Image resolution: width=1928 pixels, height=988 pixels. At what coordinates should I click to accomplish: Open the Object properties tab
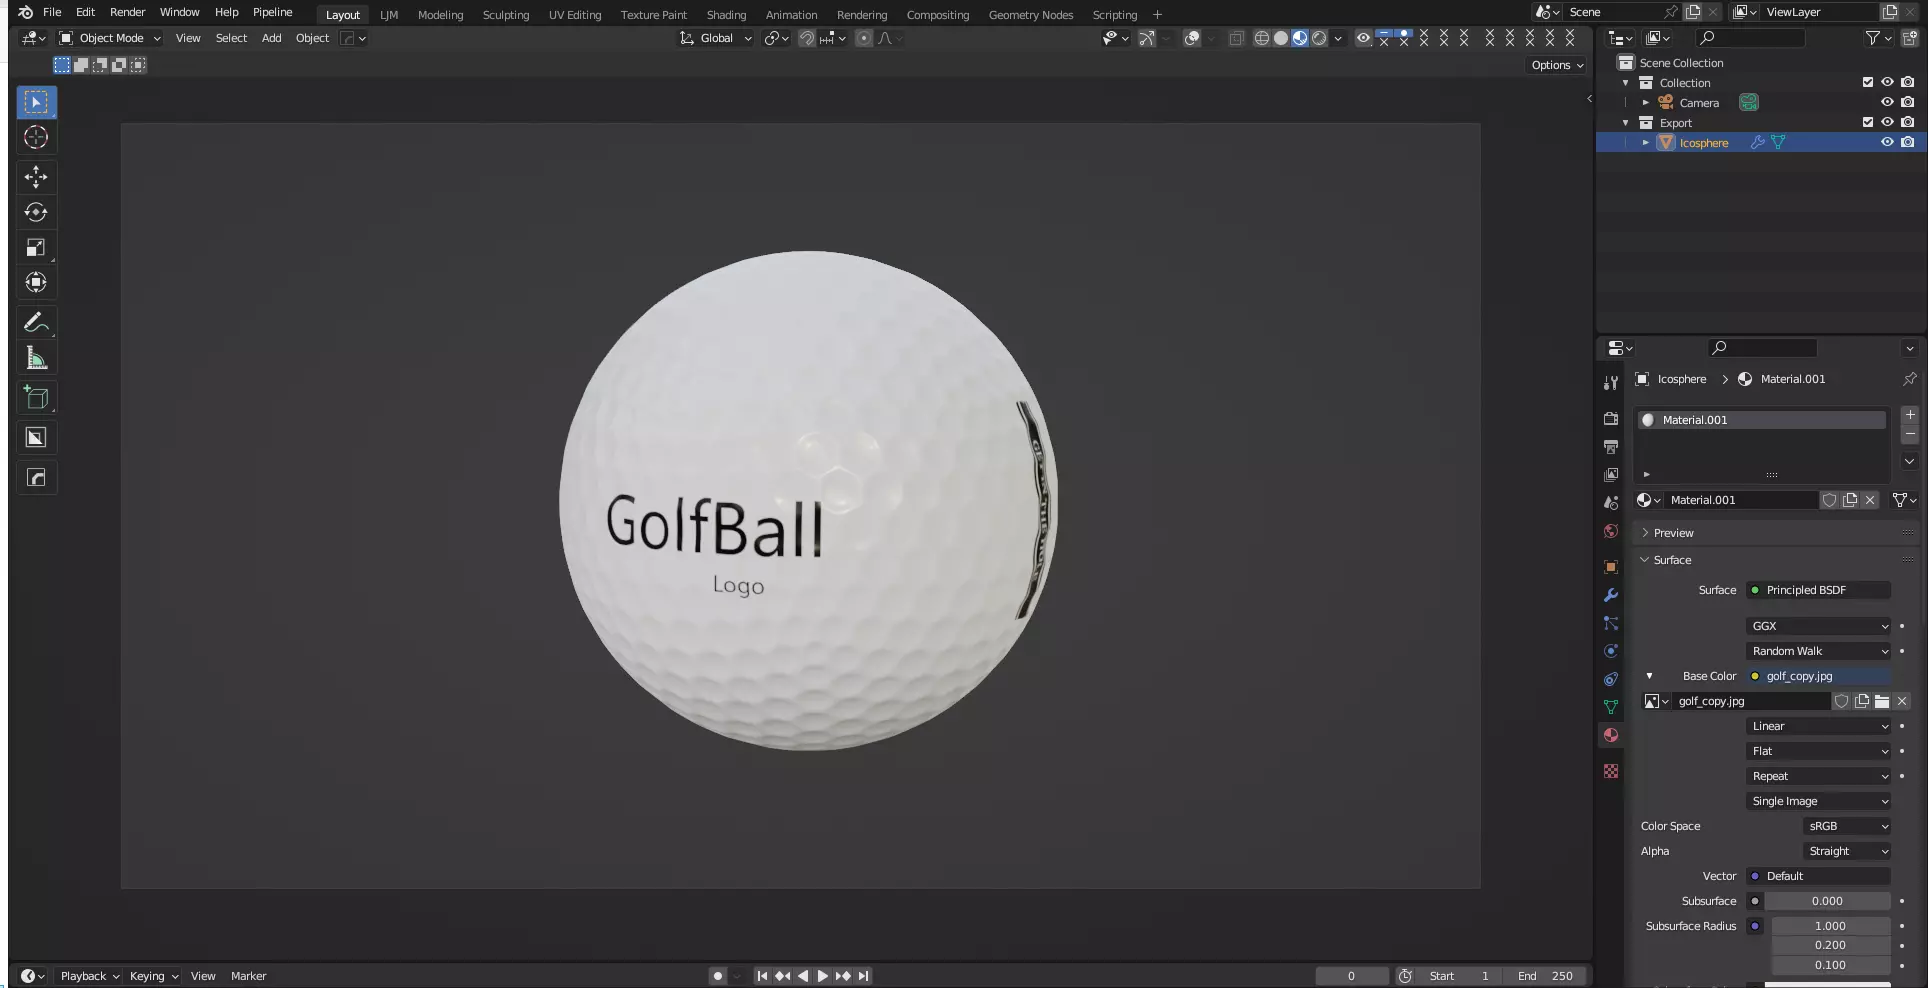click(1610, 567)
